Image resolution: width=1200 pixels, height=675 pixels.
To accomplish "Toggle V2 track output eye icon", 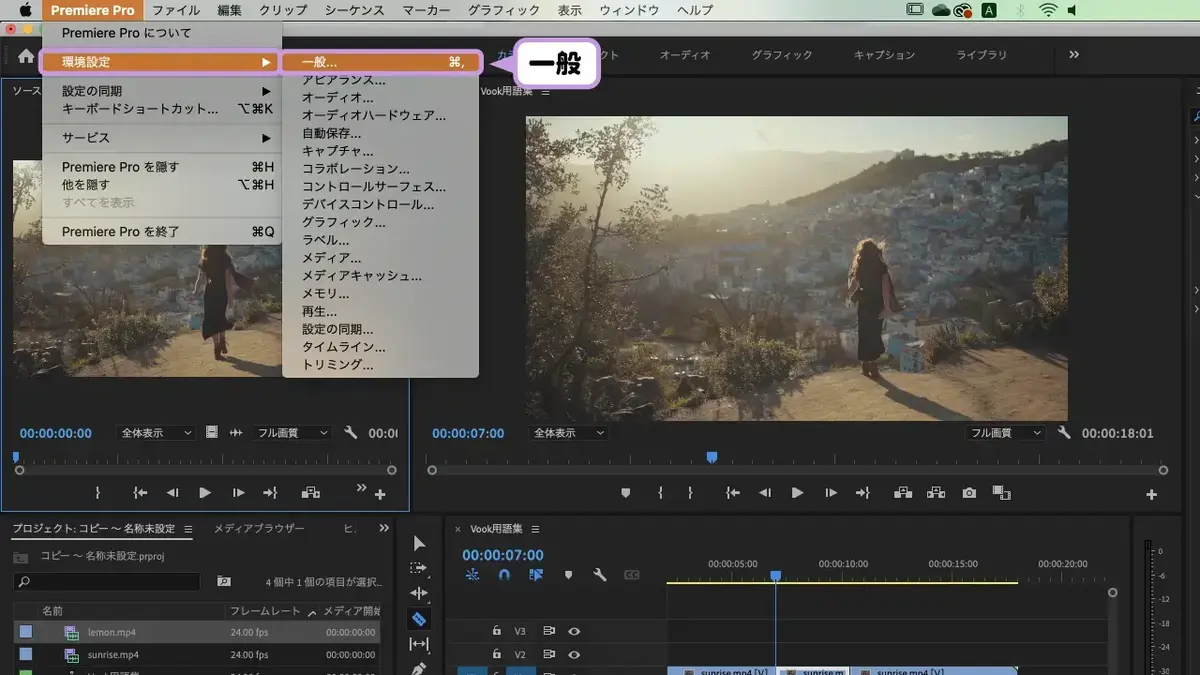I will pos(575,655).
